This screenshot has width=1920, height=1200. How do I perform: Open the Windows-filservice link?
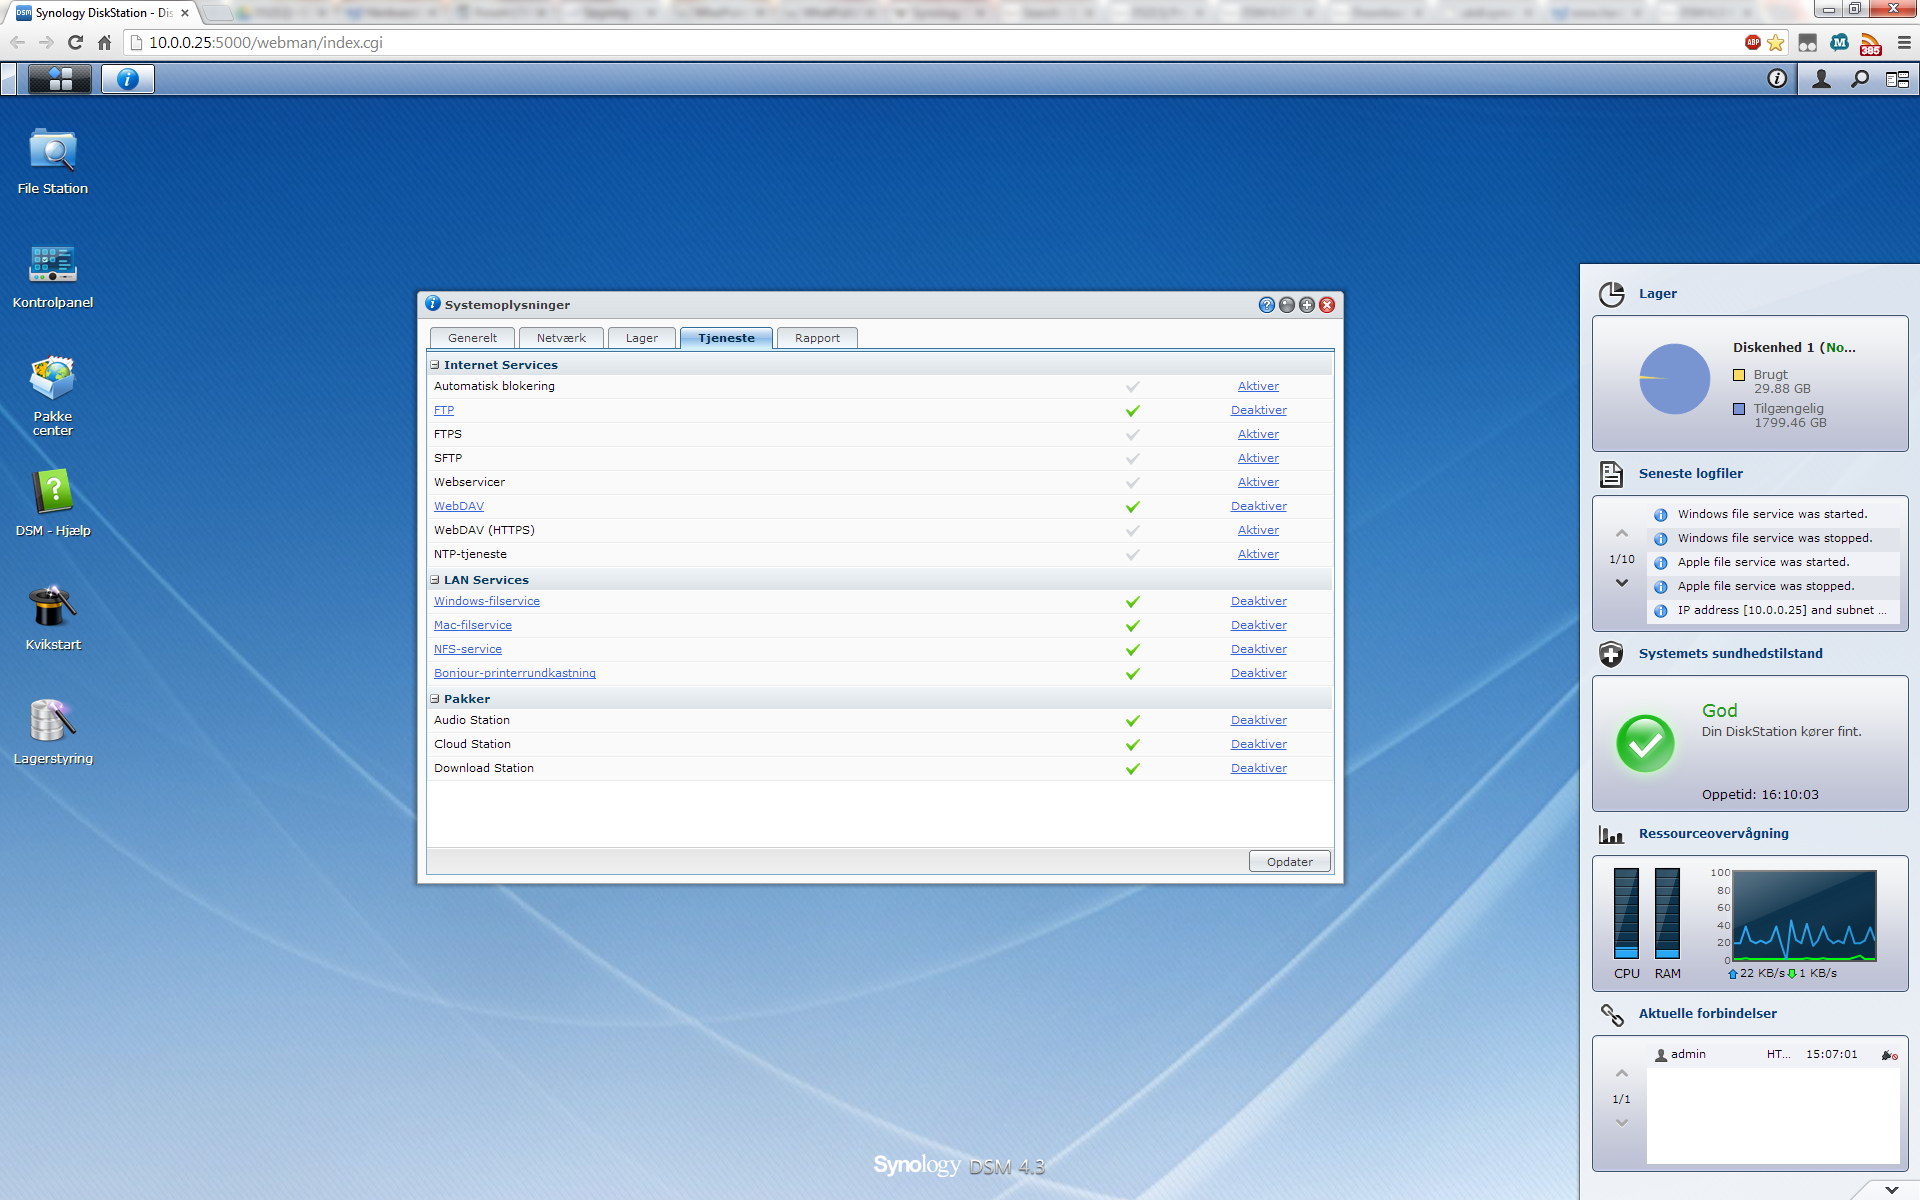coord(487,601)
